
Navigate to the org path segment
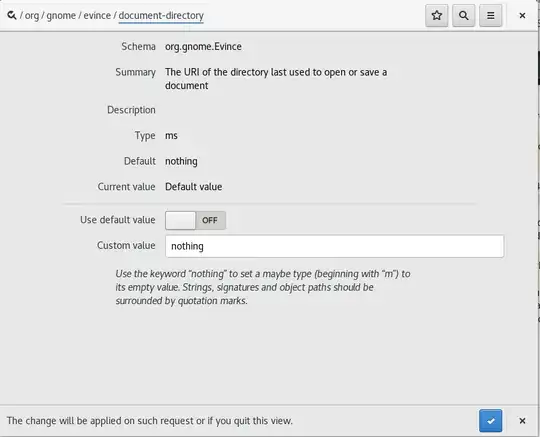32,15
